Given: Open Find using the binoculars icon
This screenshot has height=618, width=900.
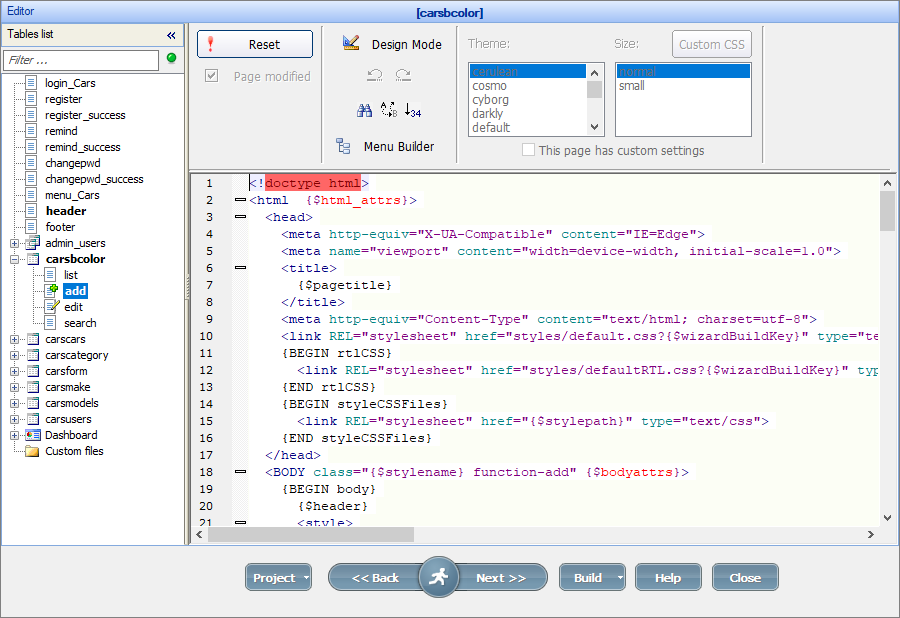Looking at the screenshot, I should (365, 110).
